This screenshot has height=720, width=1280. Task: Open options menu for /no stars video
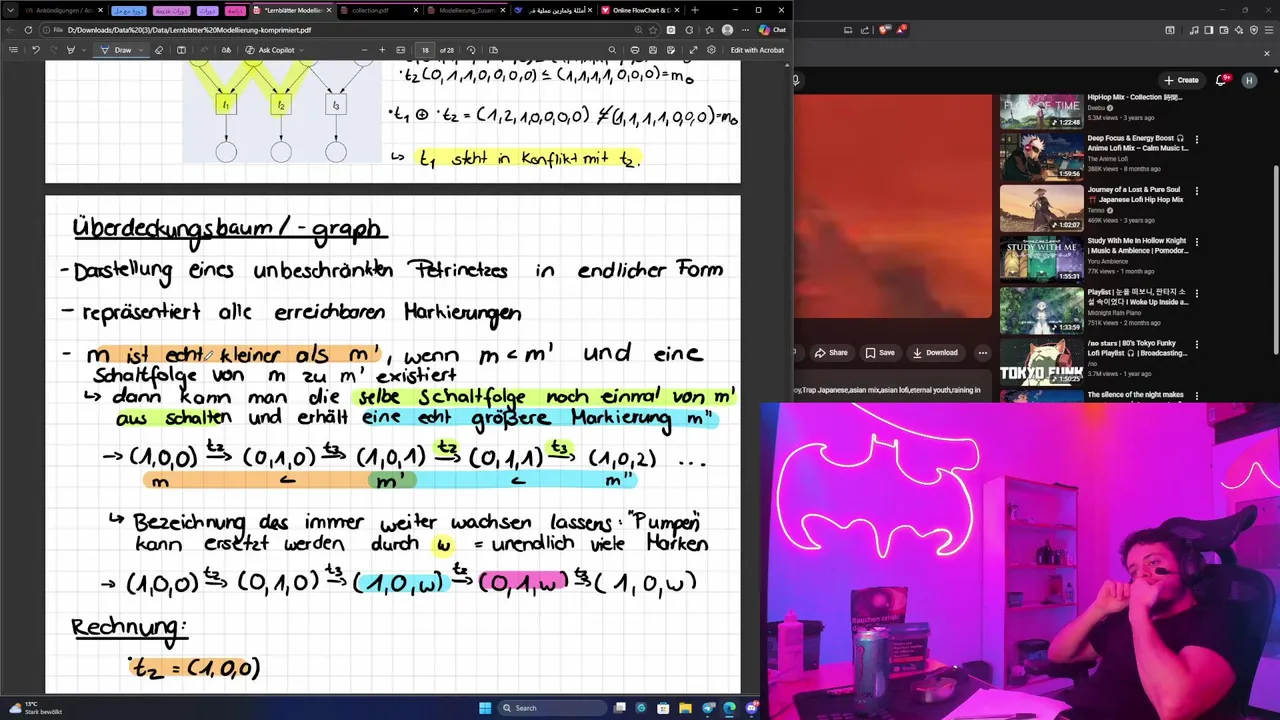(x=1196, y=344)
